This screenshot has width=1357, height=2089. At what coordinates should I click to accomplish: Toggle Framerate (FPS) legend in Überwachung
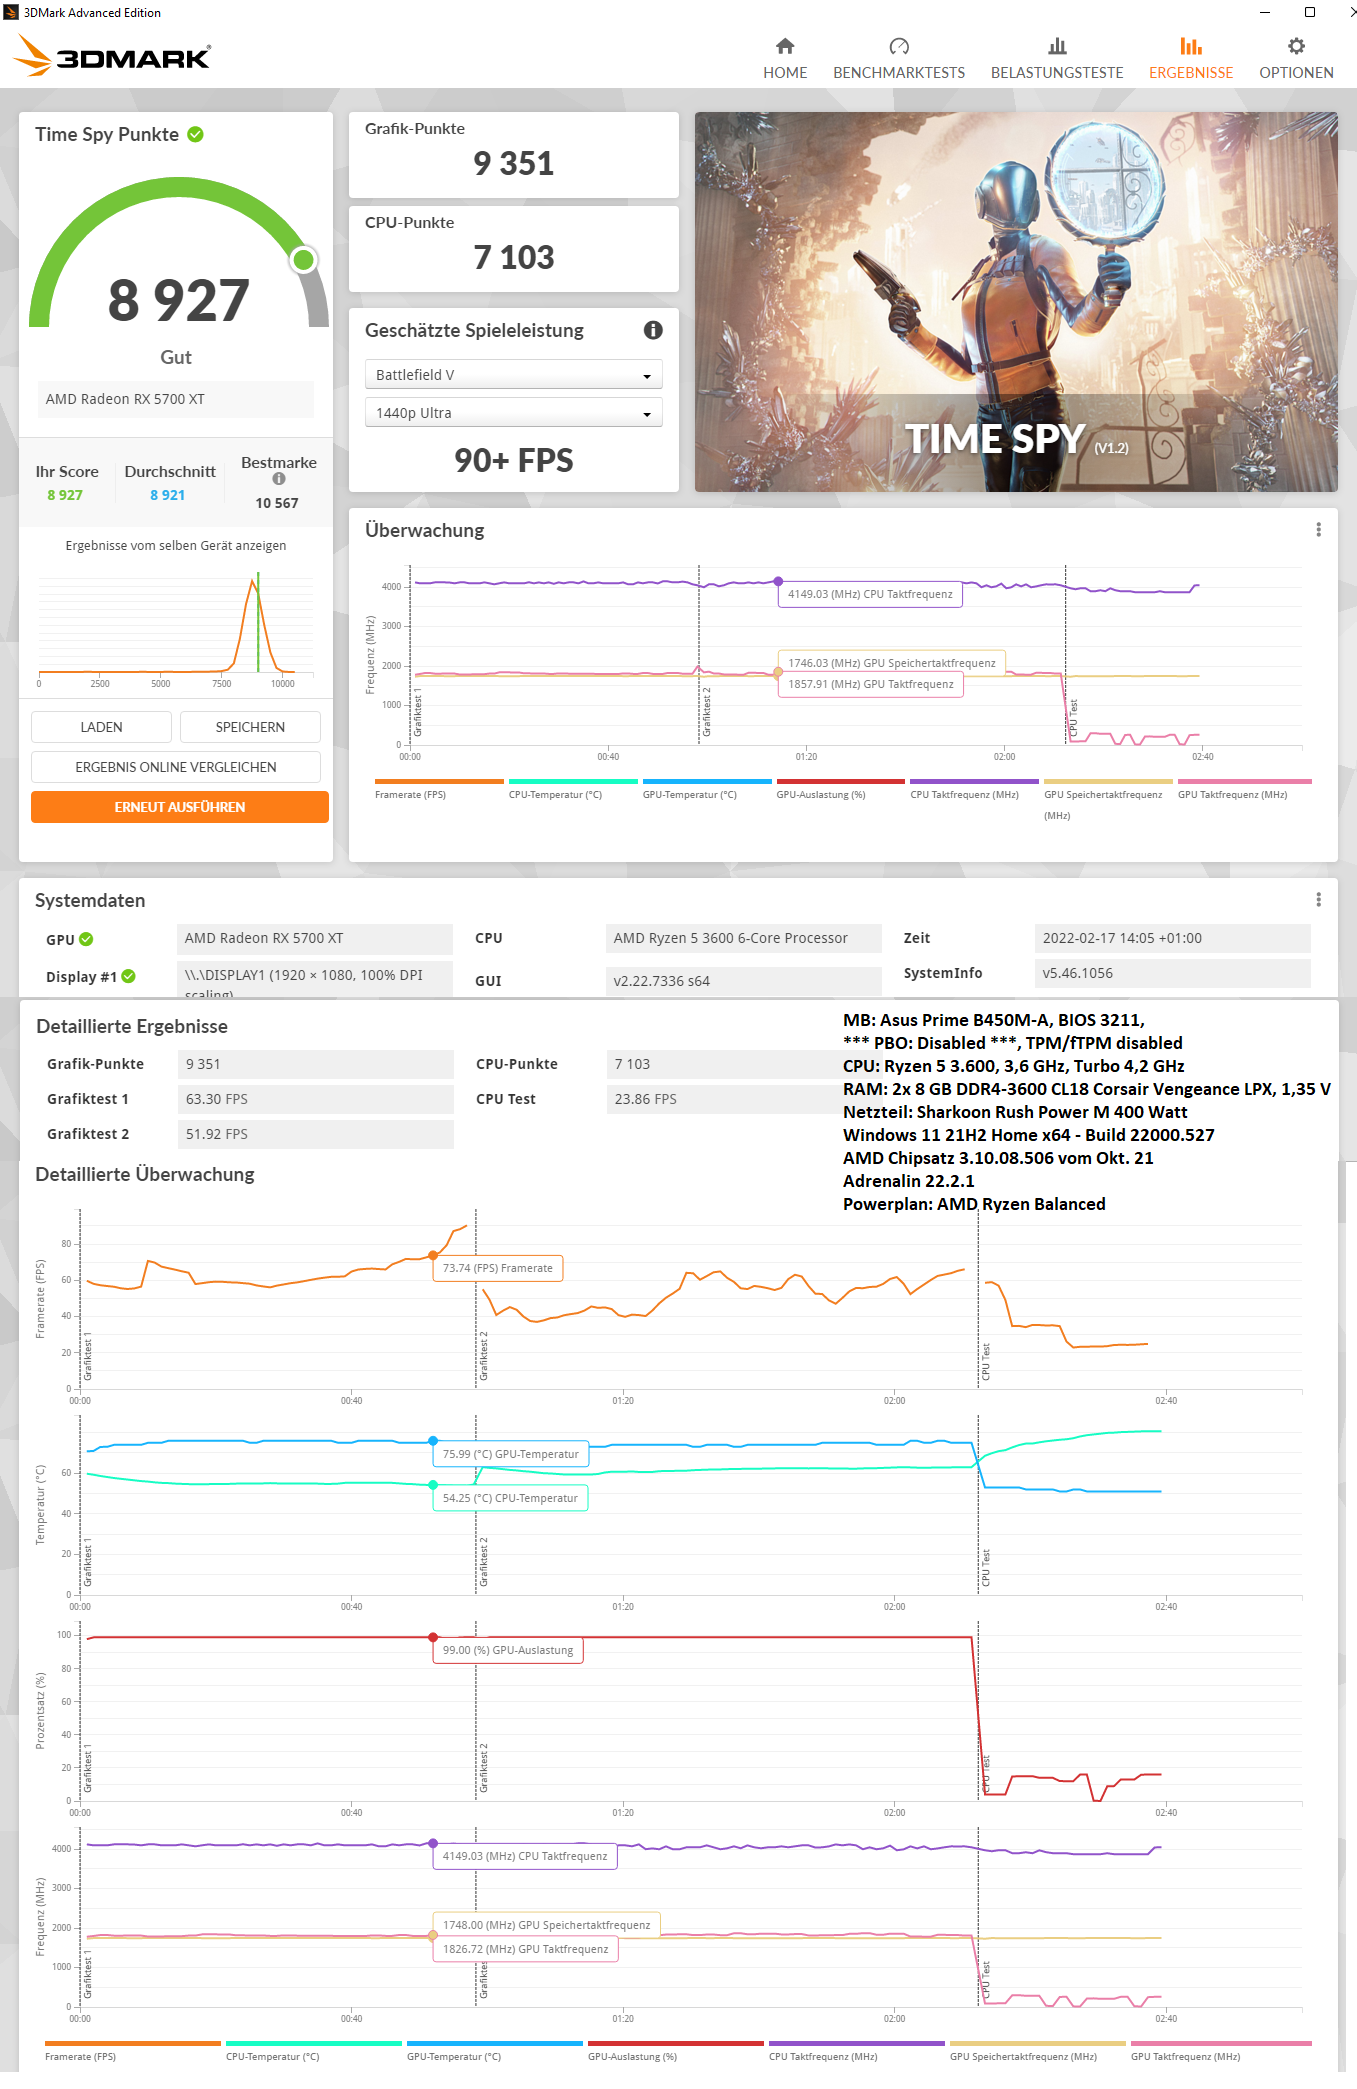(x=438, y=789)
